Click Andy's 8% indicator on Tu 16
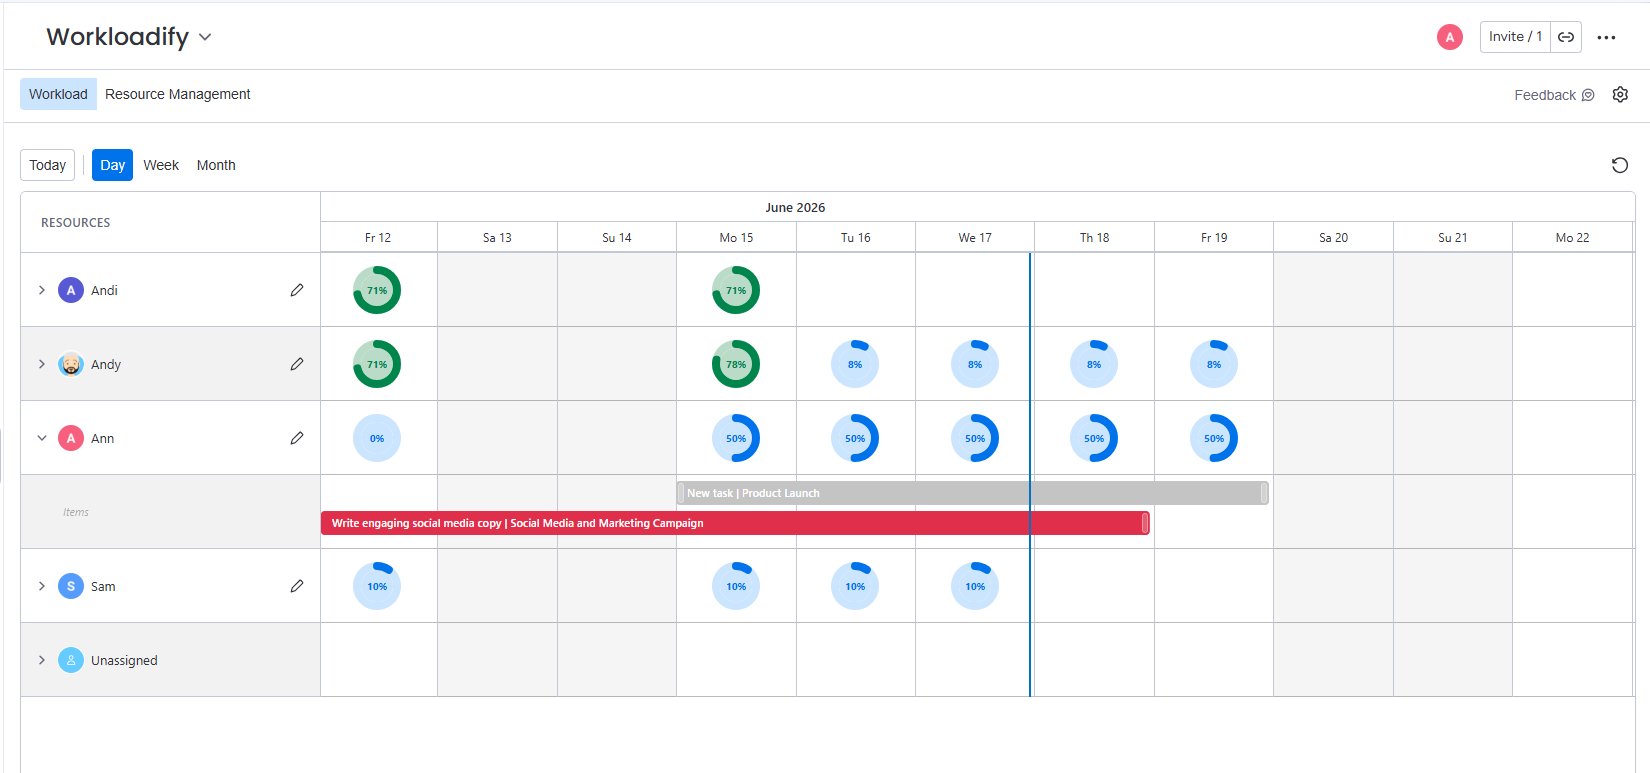This screenshot has height=773, width=1650. (x=855, y=364)
